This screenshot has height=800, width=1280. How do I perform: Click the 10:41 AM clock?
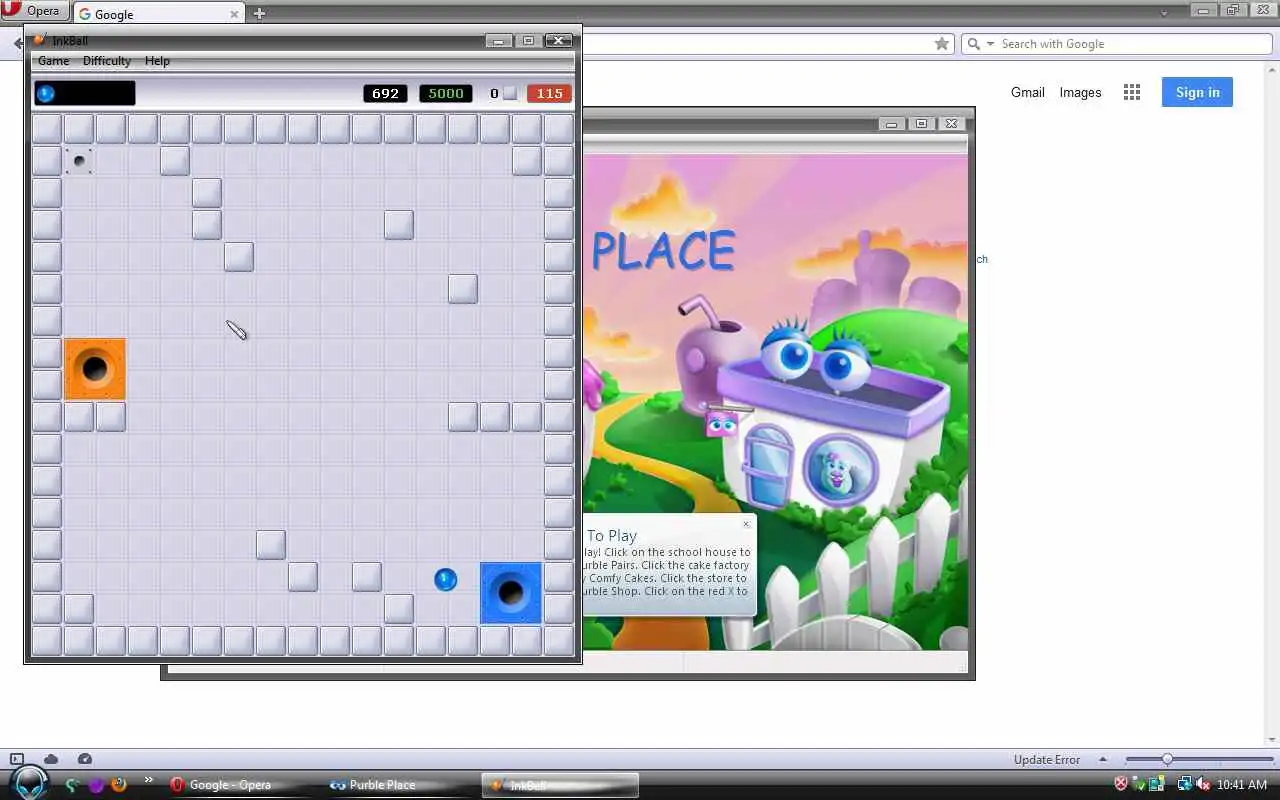click(1243, 785)
